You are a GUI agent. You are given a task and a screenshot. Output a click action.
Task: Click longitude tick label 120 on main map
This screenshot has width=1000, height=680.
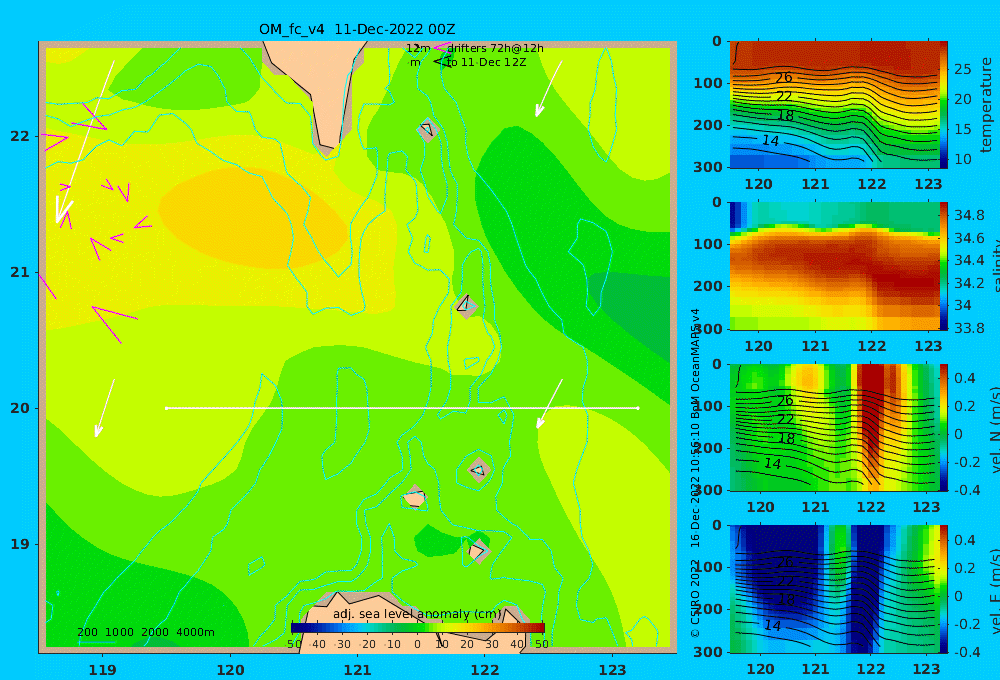coord(230,670)
